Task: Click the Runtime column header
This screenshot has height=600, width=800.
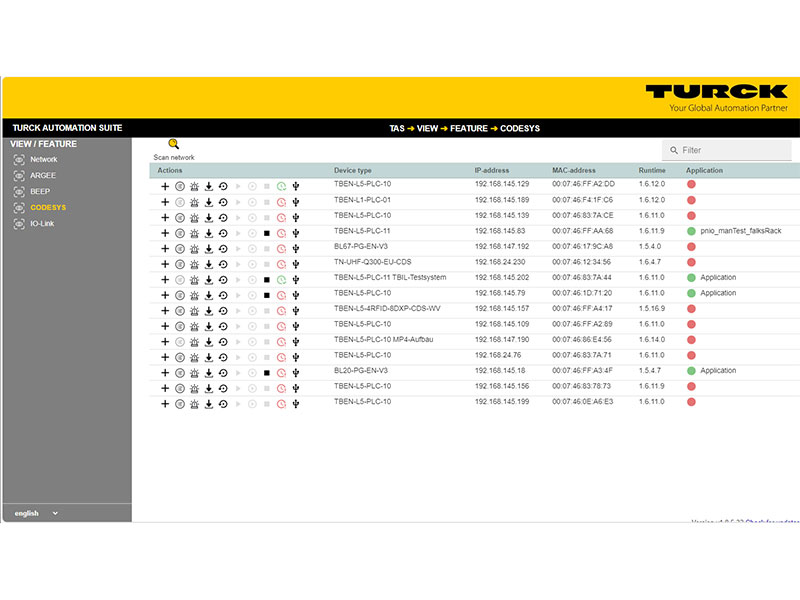Action: click(652, 170)
